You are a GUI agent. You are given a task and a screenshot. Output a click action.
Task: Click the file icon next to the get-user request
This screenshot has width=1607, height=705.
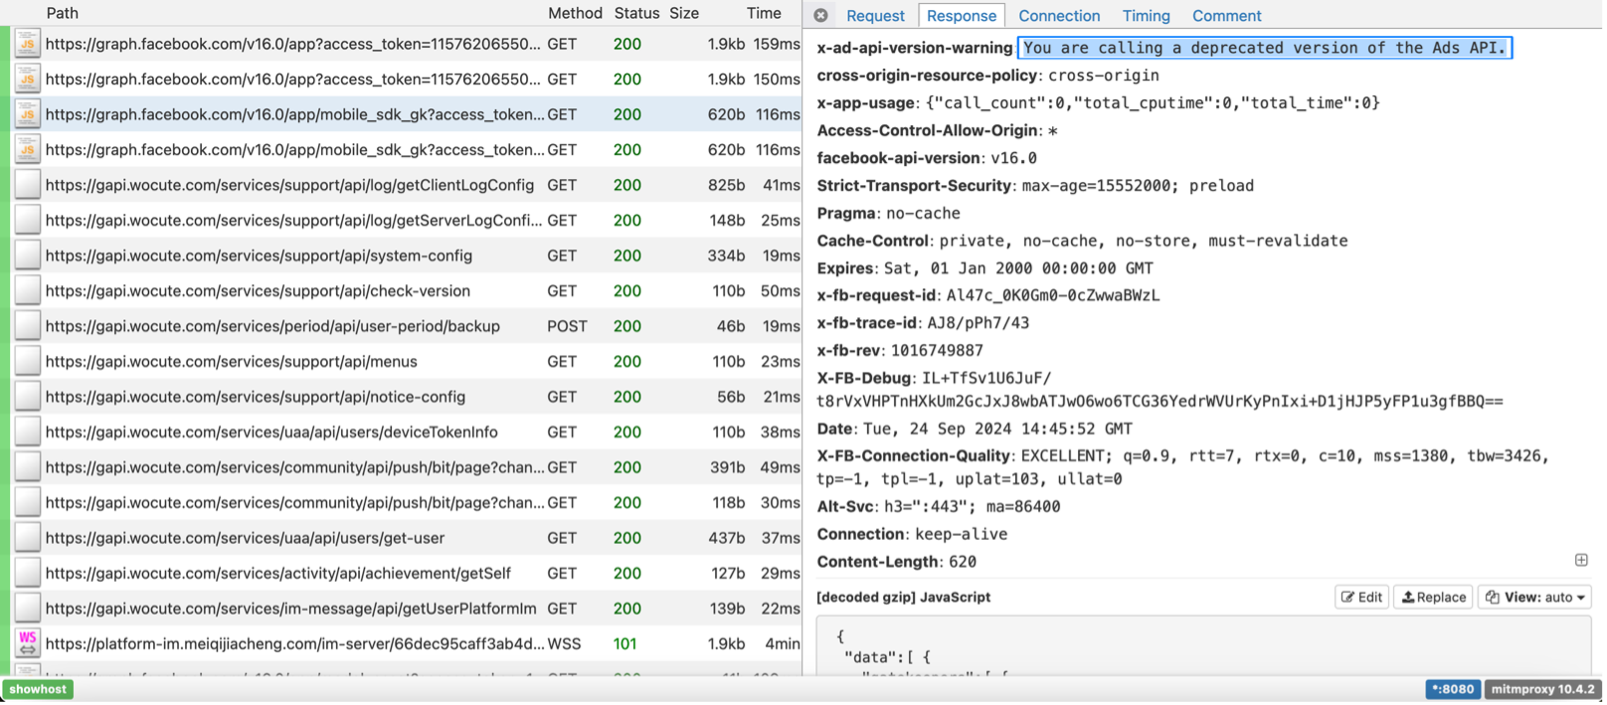click(27, 538)
